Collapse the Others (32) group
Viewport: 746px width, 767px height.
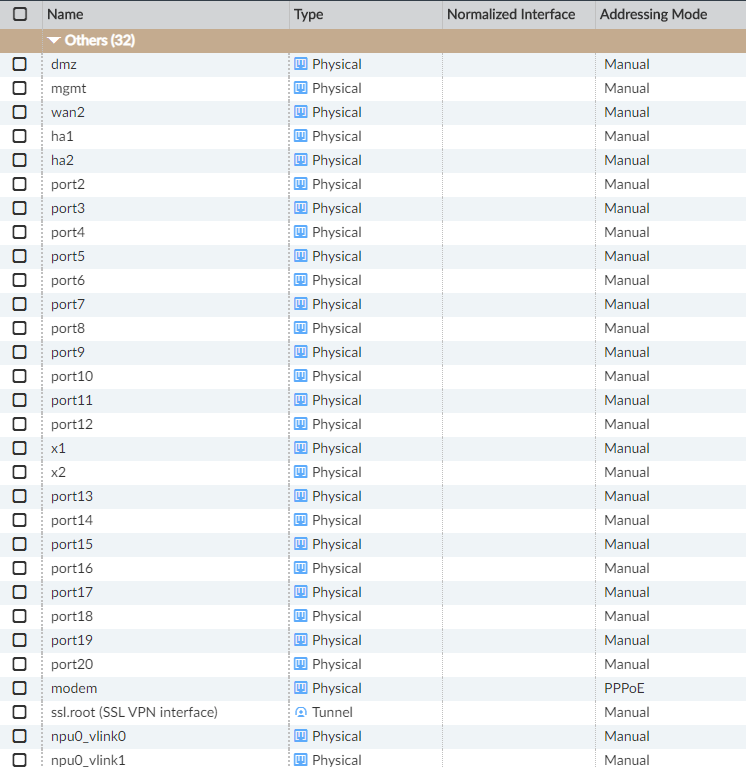pyautogui.click(x=54, y=40)
